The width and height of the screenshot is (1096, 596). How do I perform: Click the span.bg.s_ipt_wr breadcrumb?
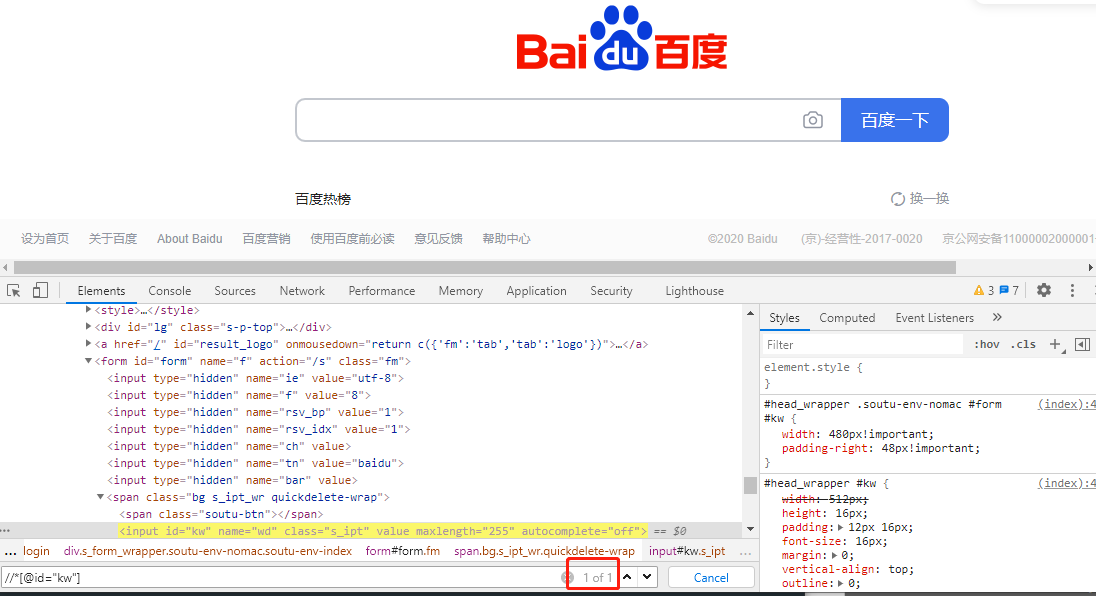[545, 551]
